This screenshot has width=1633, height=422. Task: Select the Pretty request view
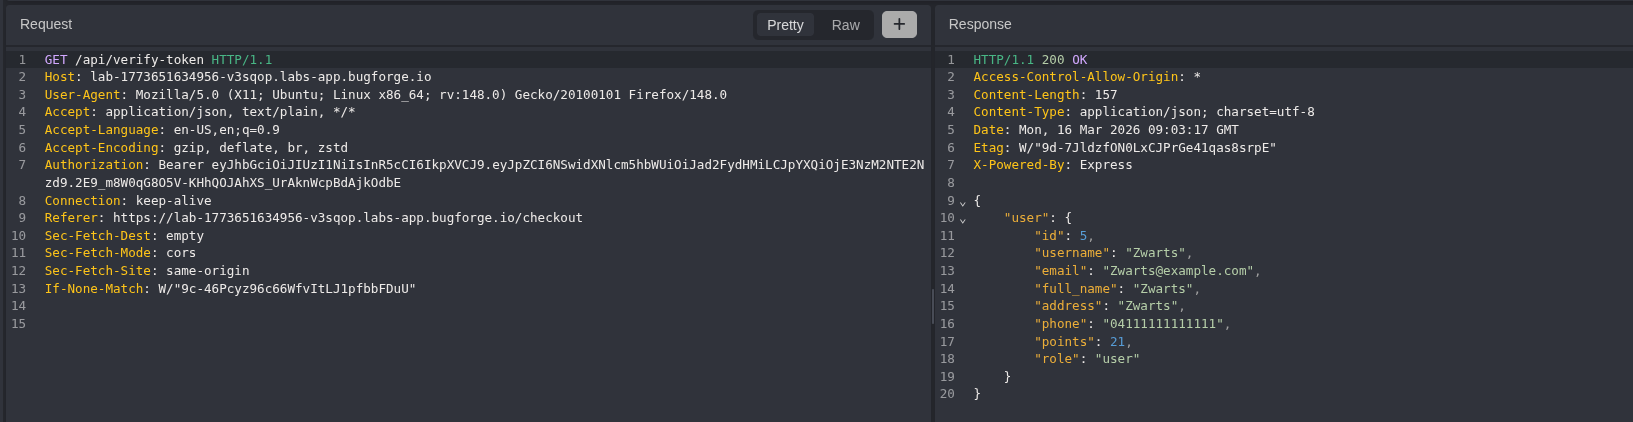pos(785,25)
